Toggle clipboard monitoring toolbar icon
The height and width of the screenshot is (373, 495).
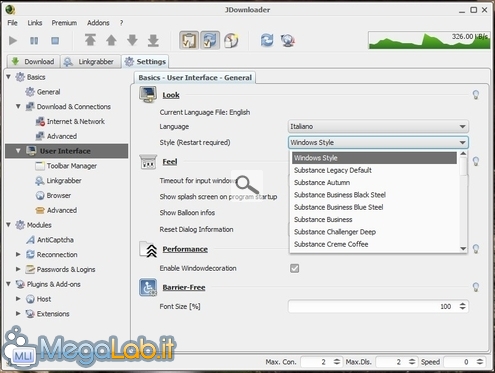[x=189, y=40]
